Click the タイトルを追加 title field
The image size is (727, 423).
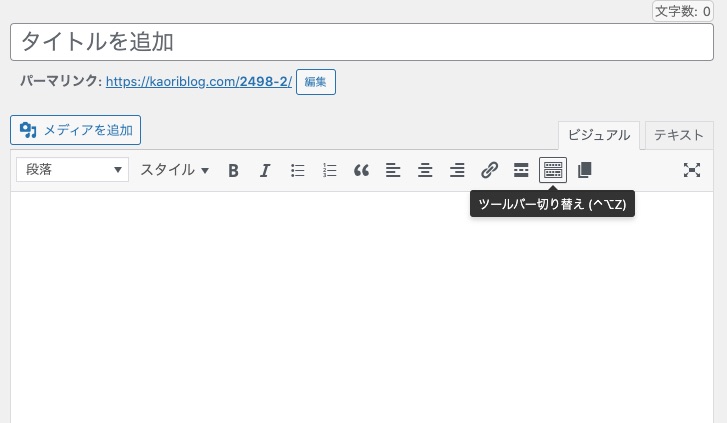pos(362,42)
